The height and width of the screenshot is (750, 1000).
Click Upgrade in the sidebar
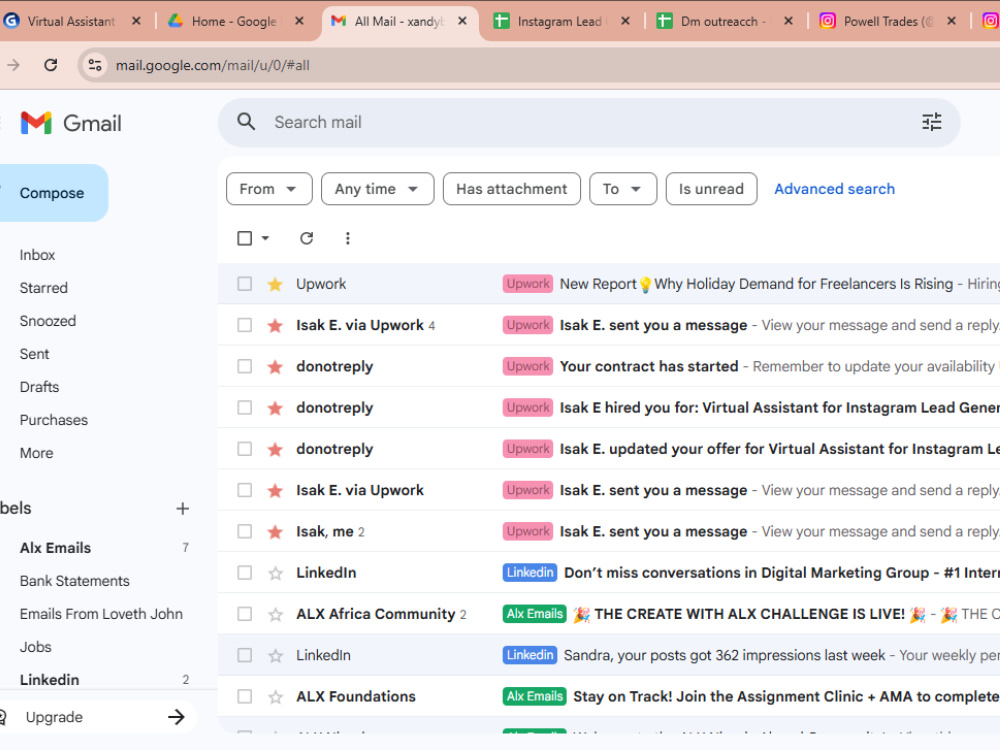(54, 717)
